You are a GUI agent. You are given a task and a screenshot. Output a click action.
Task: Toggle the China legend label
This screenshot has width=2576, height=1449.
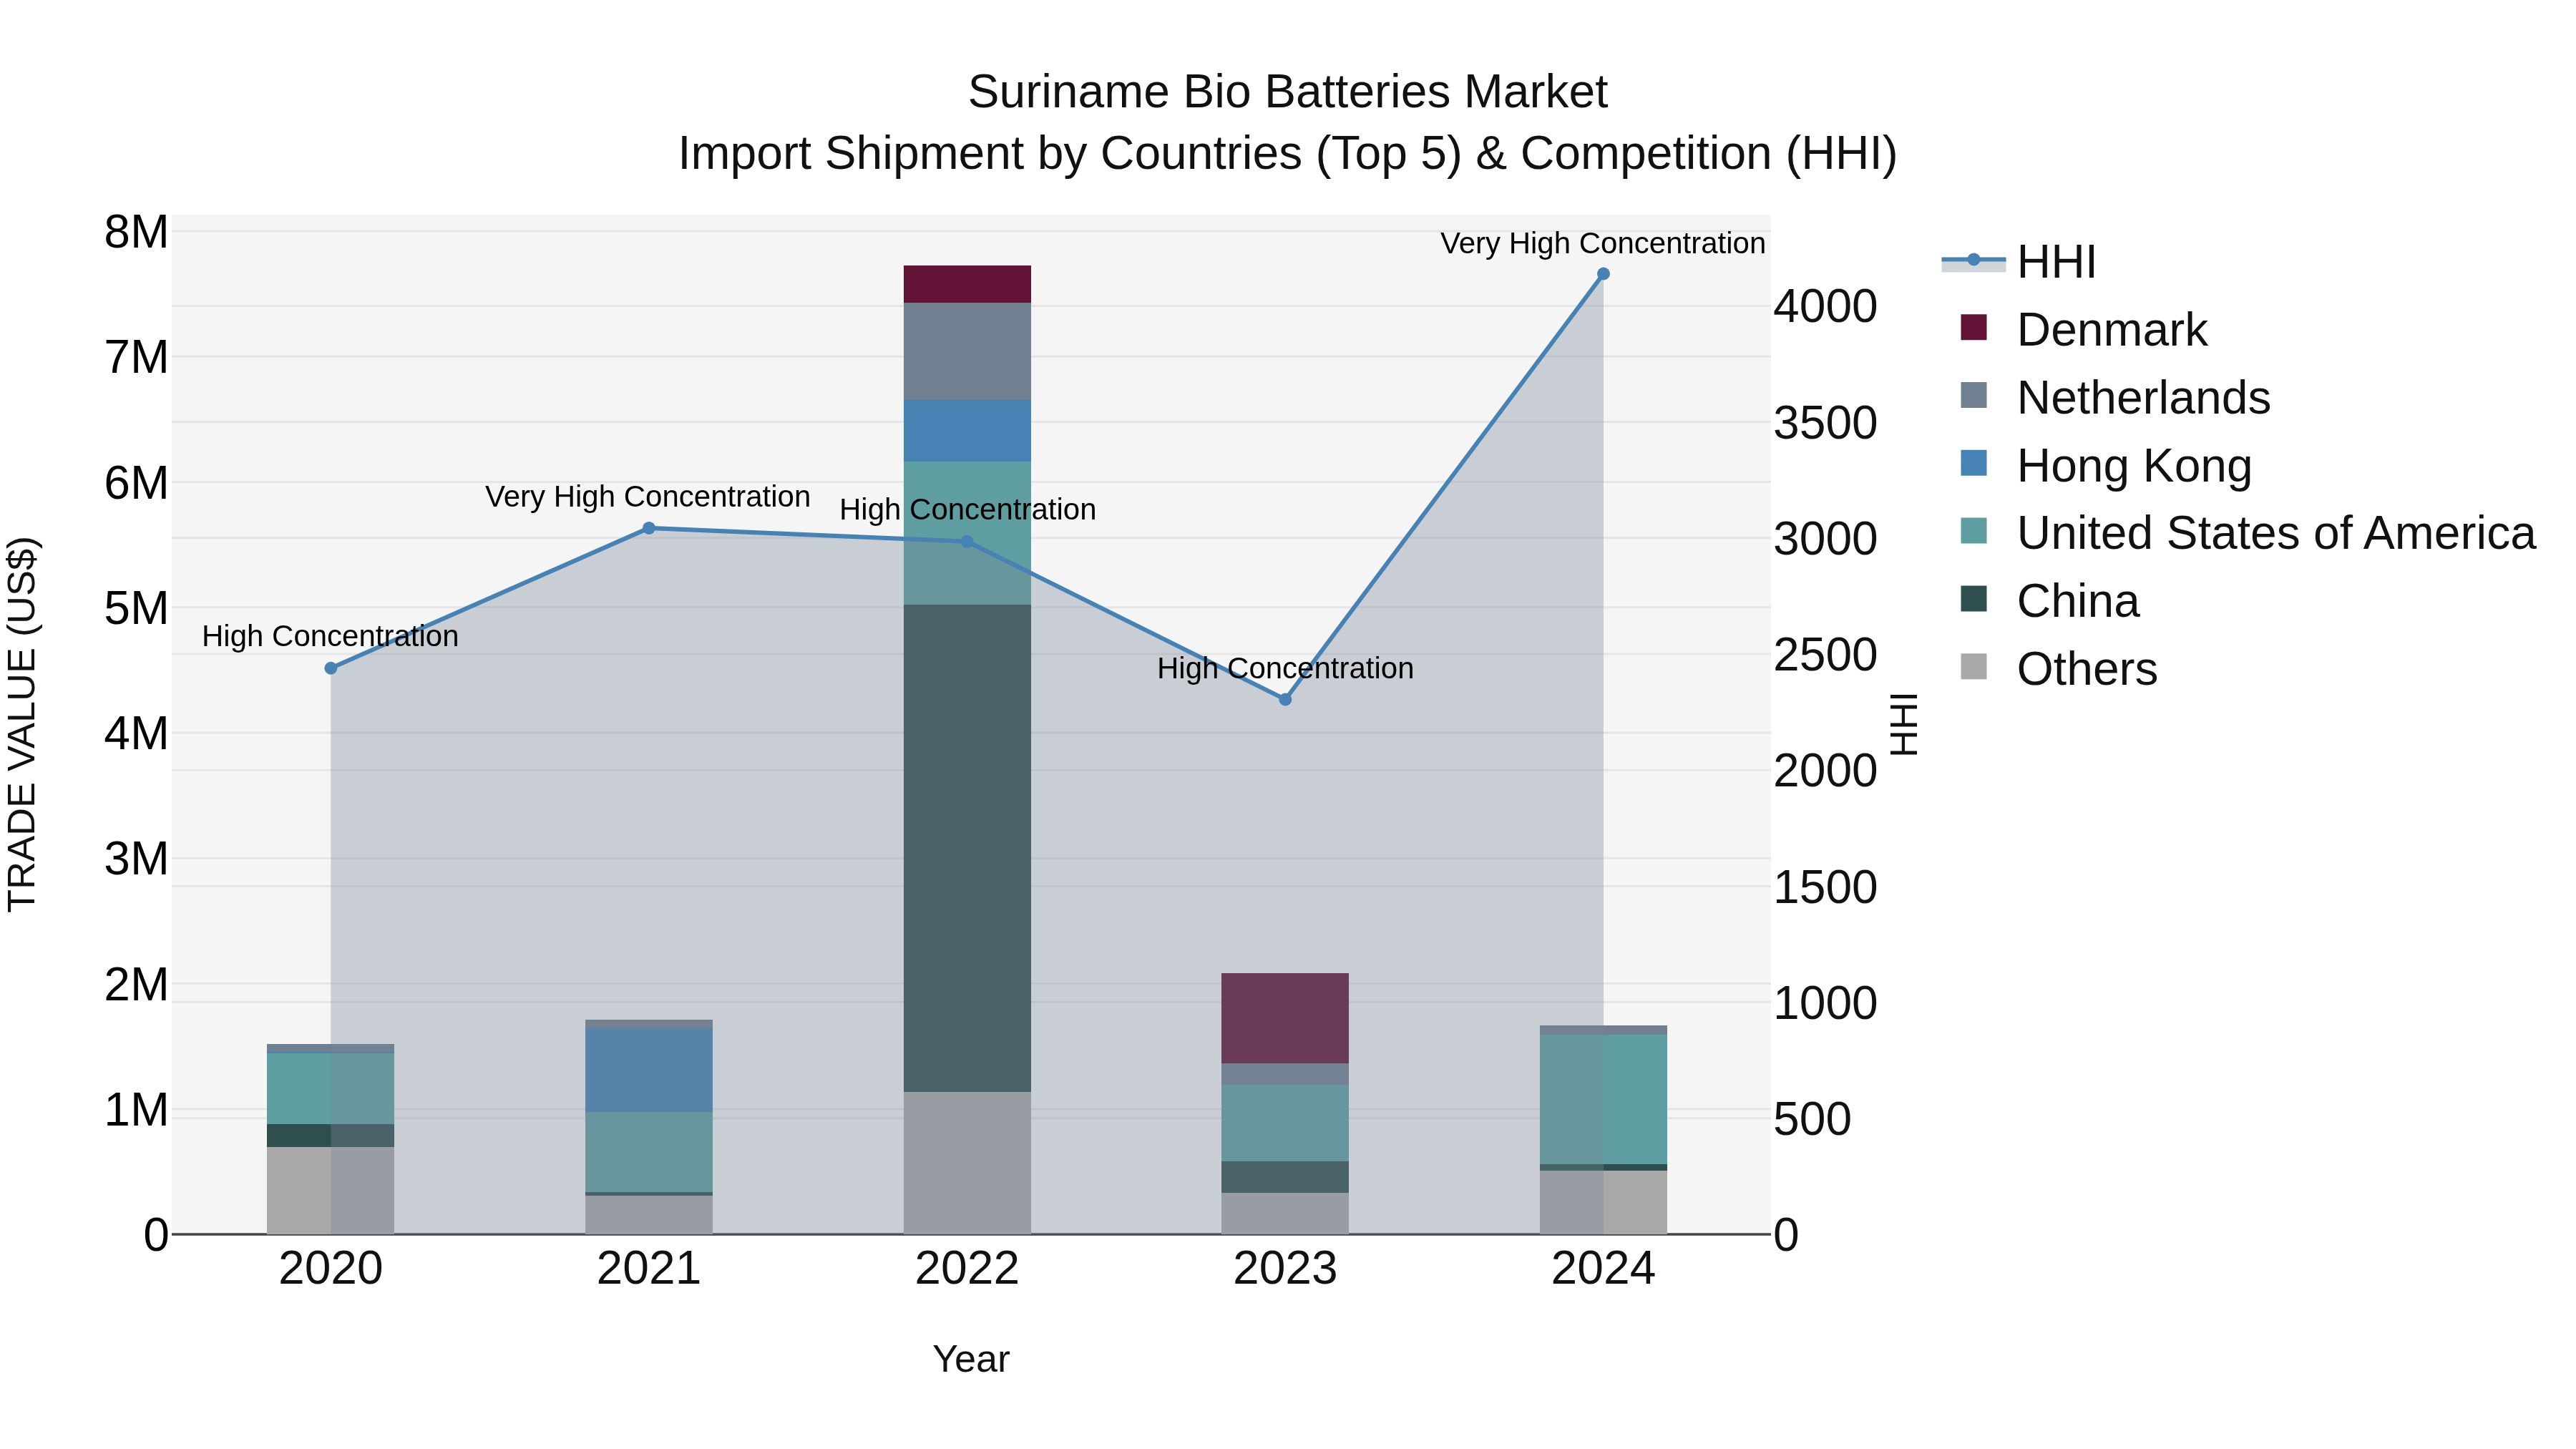[x=2079, y=601]
